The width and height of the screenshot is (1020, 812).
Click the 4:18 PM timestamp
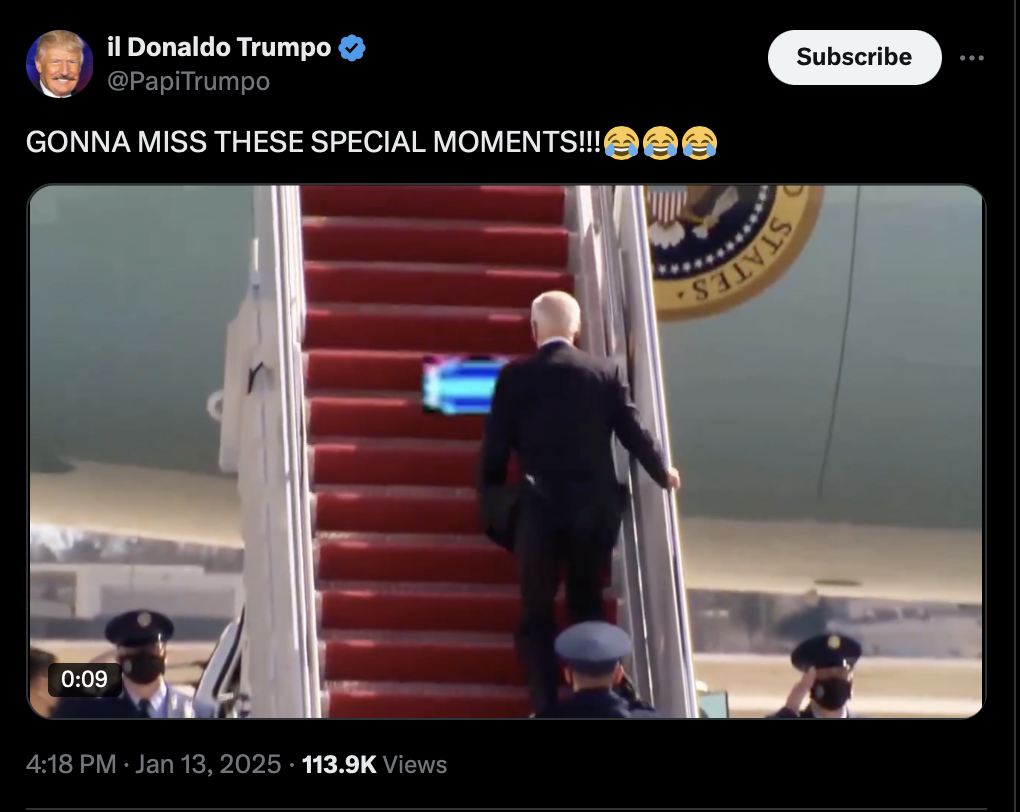click(x=71, y=764)
